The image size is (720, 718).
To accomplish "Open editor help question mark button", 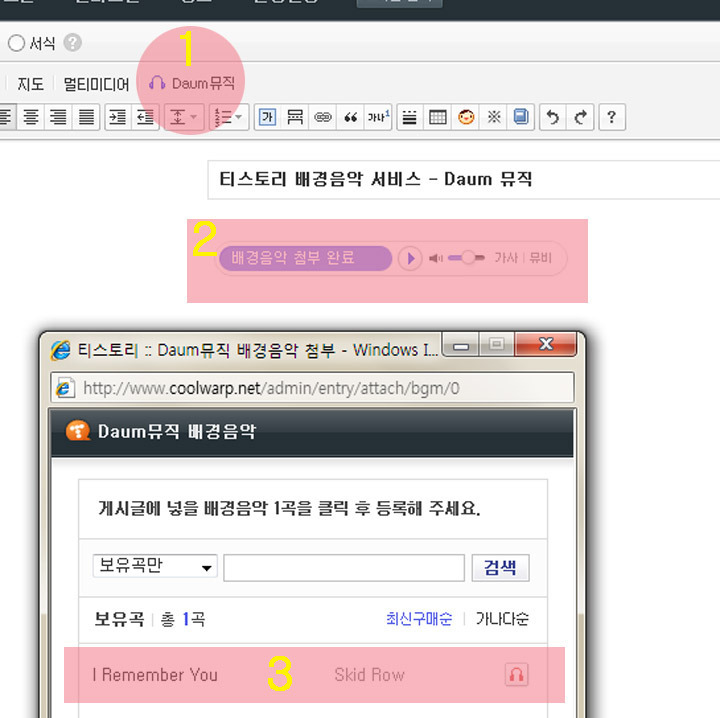I will pos(612,117).
